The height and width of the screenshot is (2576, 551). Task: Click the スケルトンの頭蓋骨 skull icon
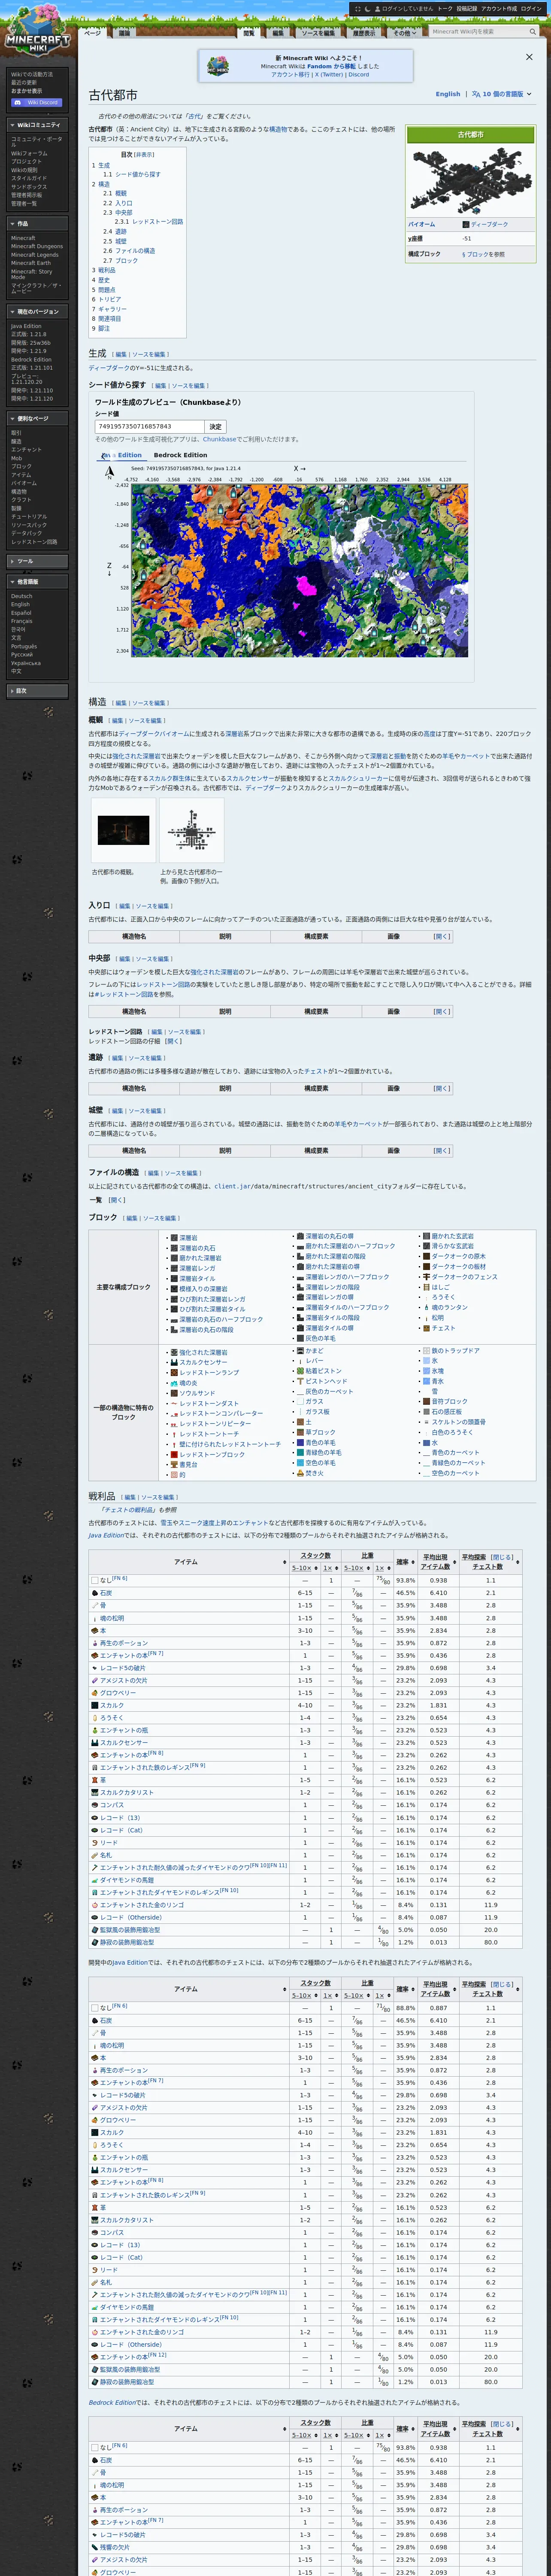click(x=426, y=1422)
